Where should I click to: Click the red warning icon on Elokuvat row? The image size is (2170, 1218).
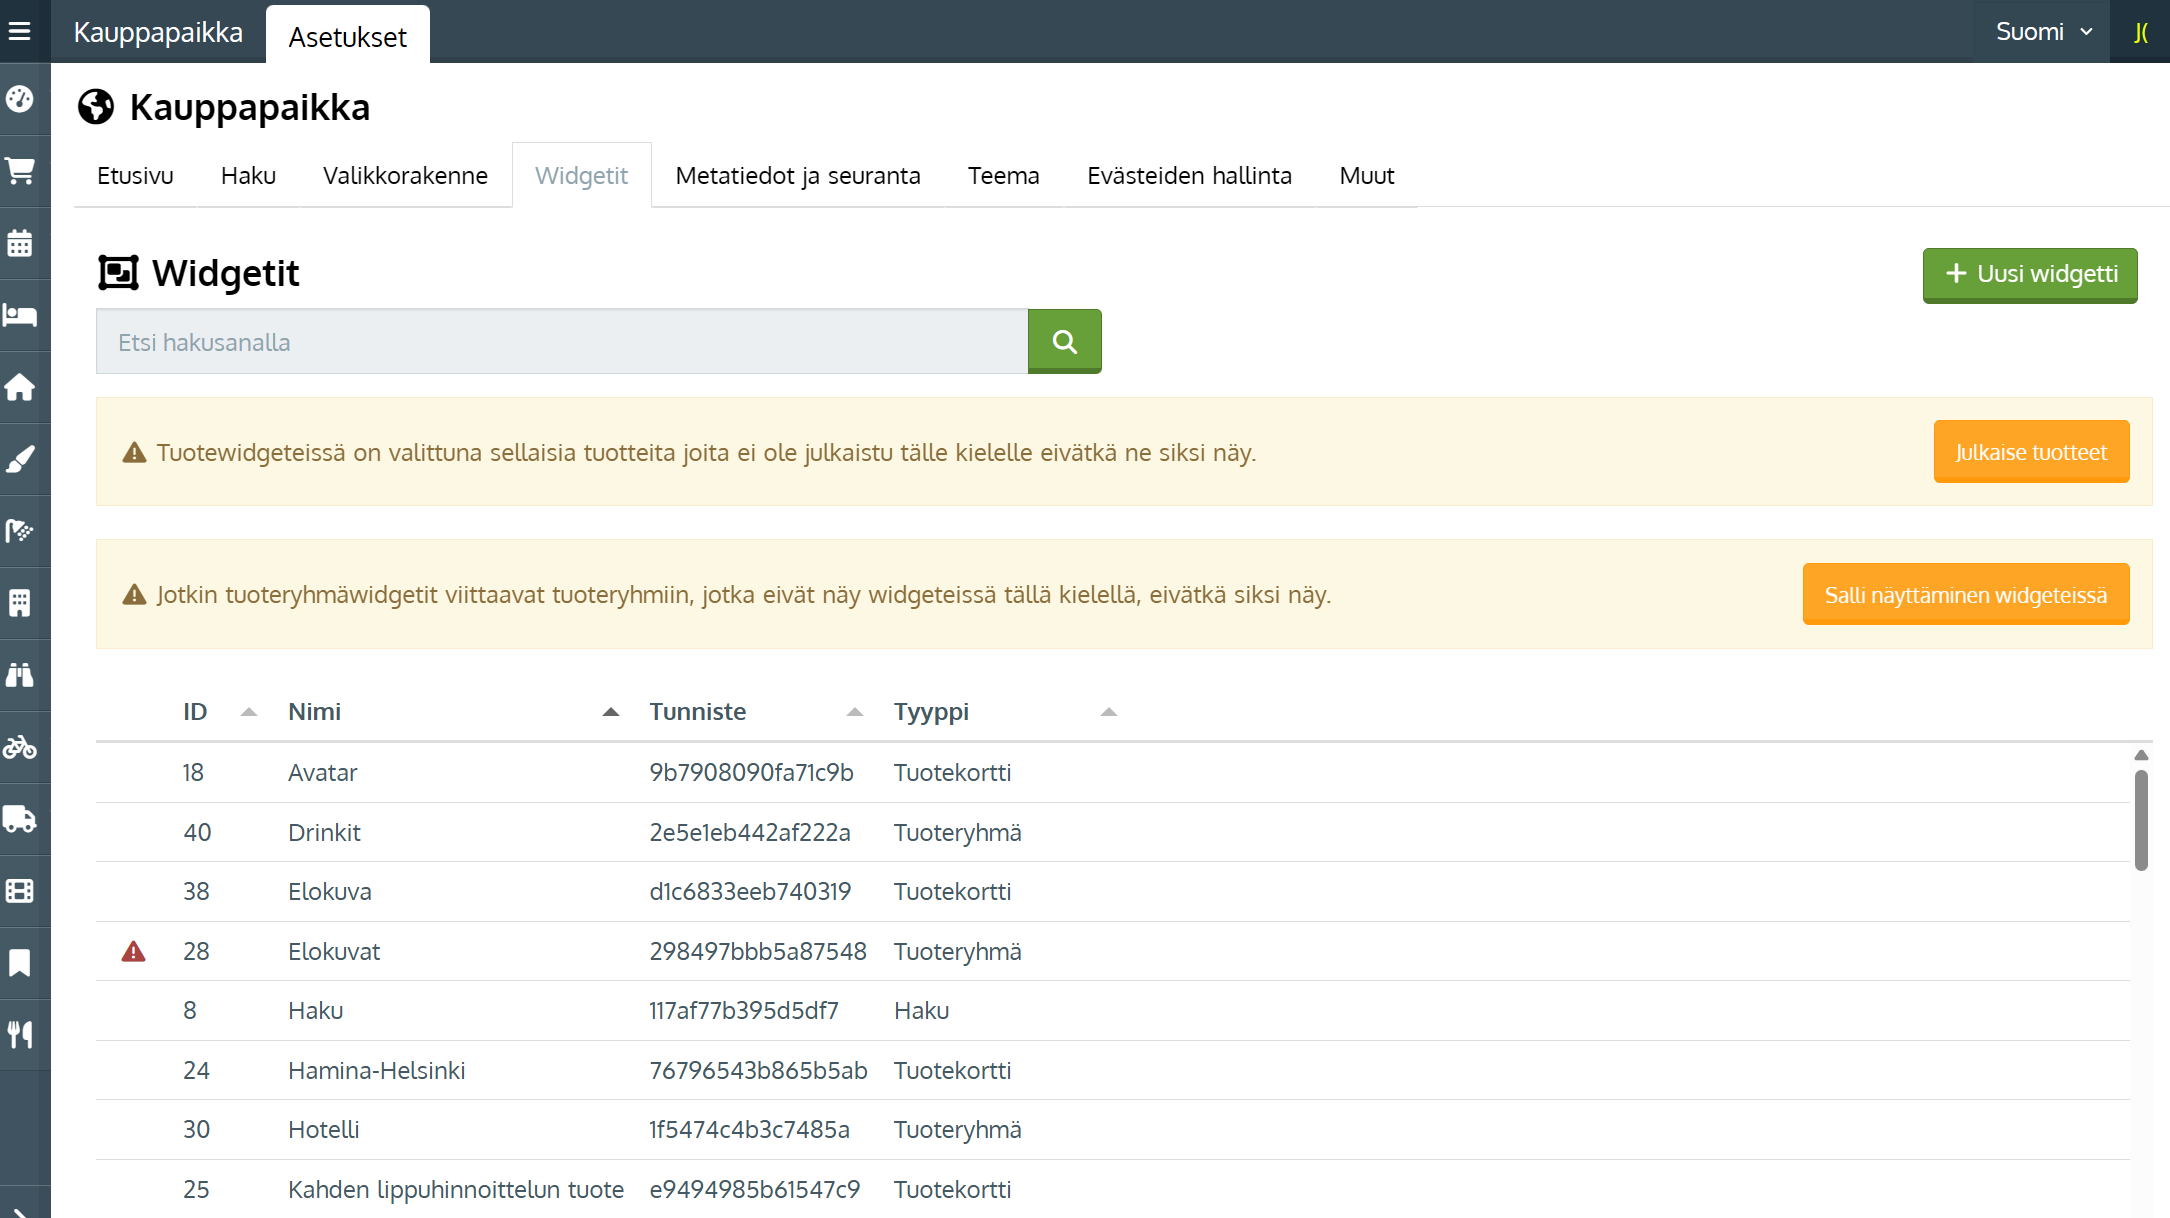pos(133,951)
